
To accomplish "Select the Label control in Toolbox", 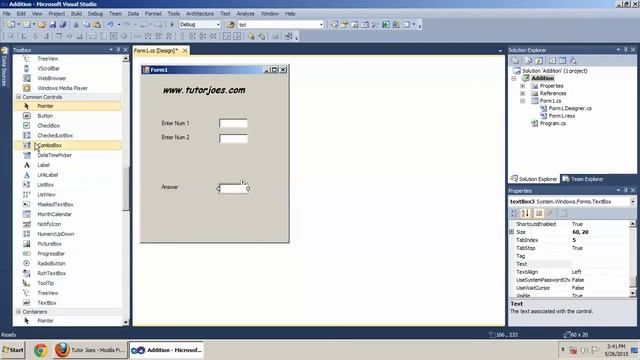I will (43, 165).
